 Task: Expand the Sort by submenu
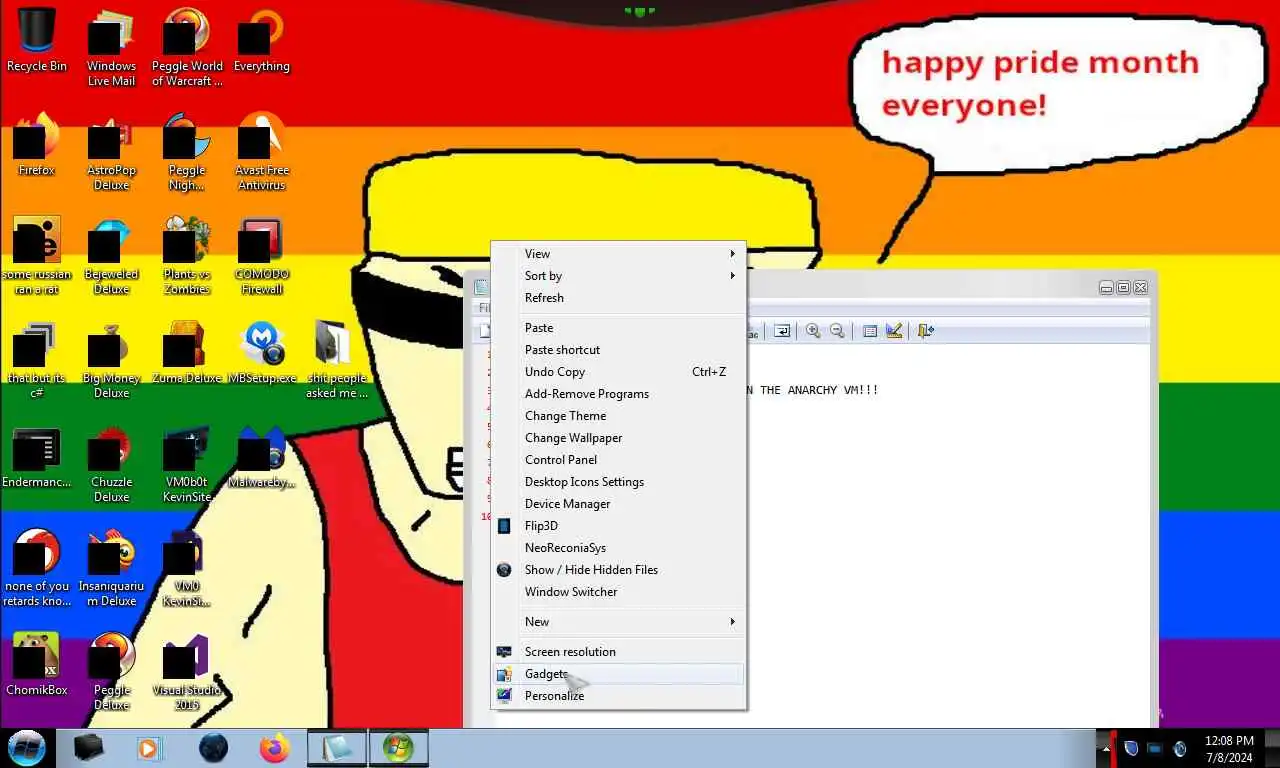[619, 276]
